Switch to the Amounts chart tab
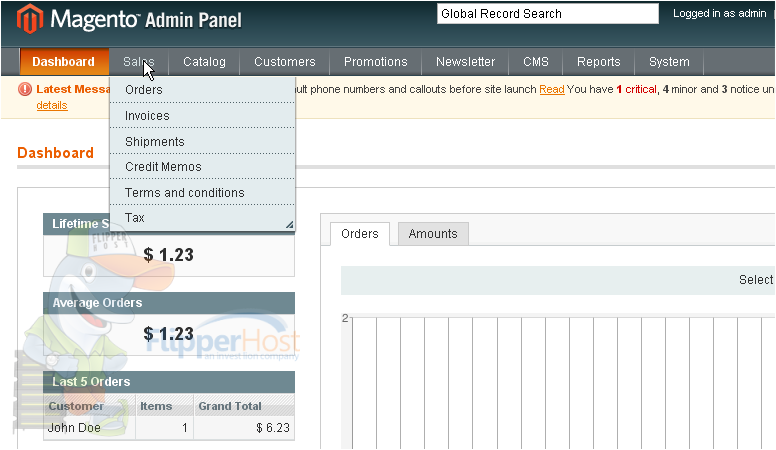Viewport: 776px width, 450px height. (x=433, y=234)
